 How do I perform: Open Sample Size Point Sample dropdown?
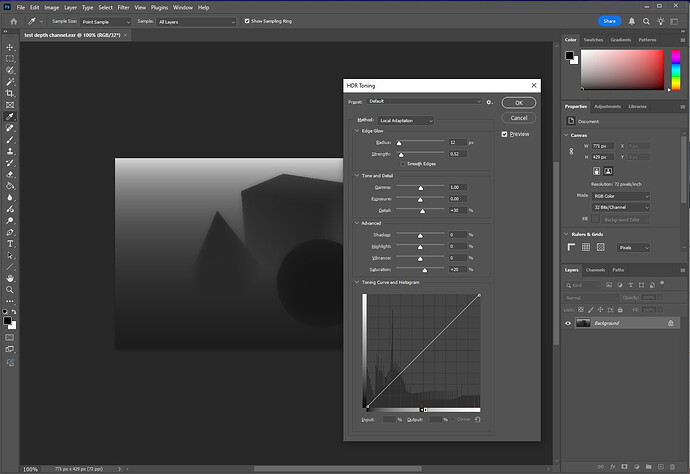[x=106, y=22]
